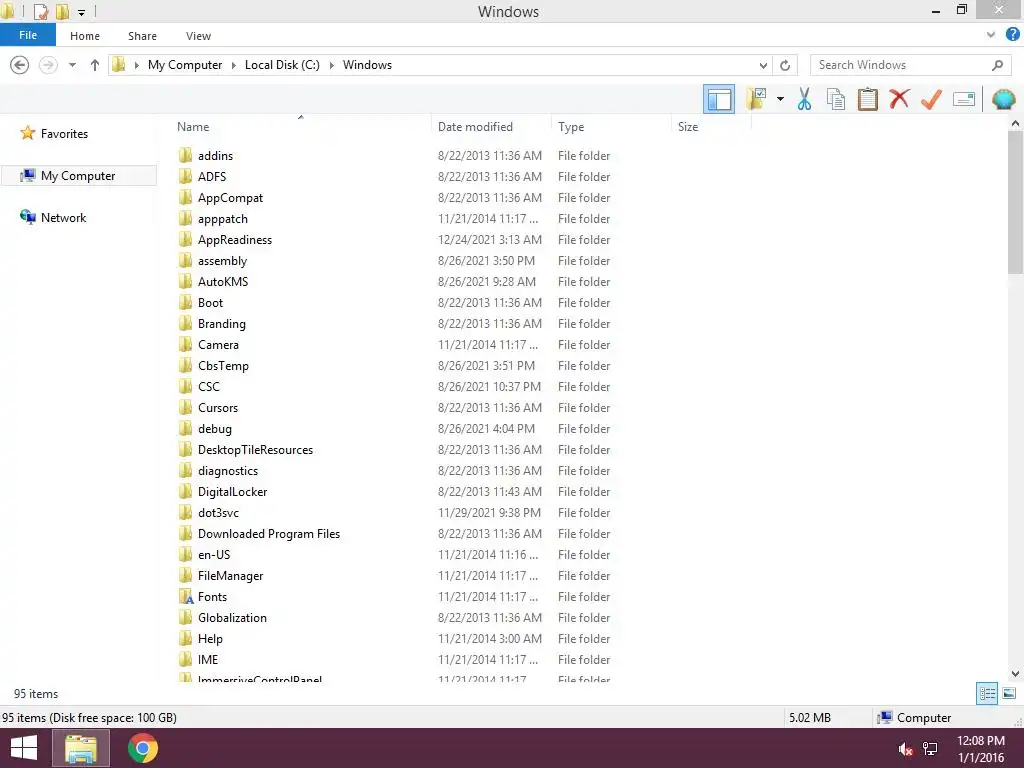
Task: Refresh the Windows folder view
Action: (785, 65)
